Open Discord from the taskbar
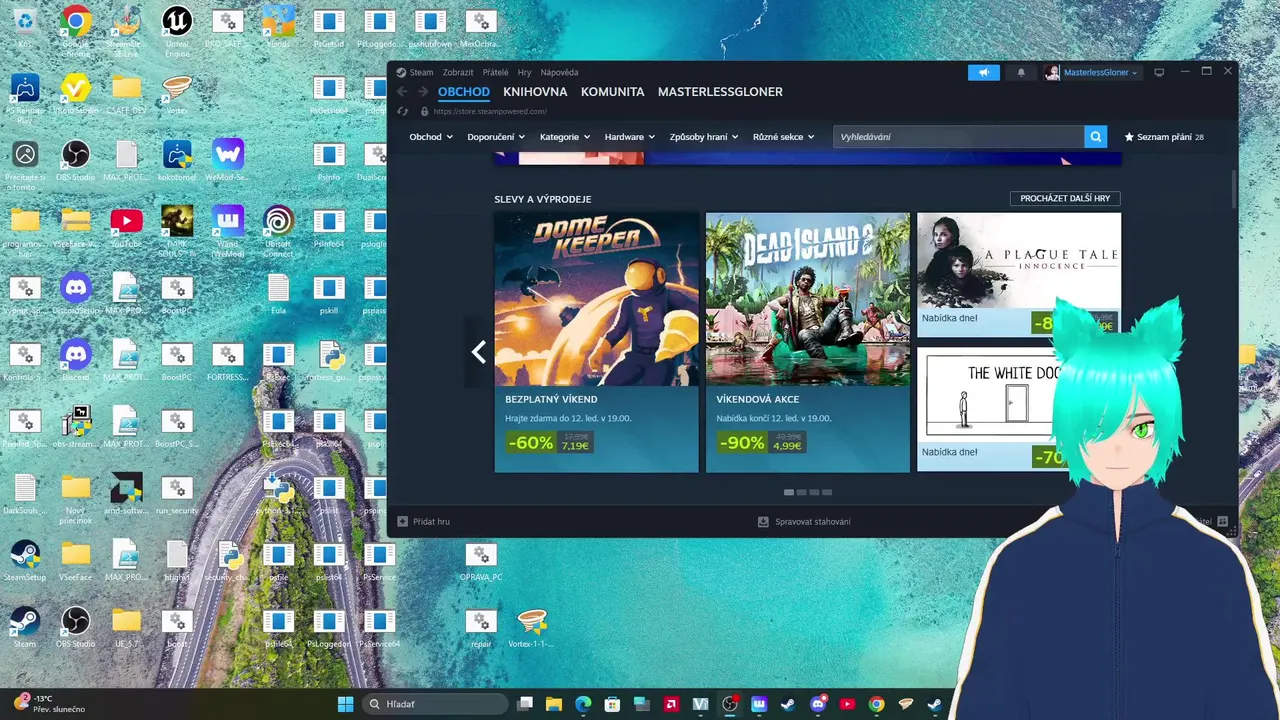Viewport: 1280px width, 720px height. tap(818, 704)
